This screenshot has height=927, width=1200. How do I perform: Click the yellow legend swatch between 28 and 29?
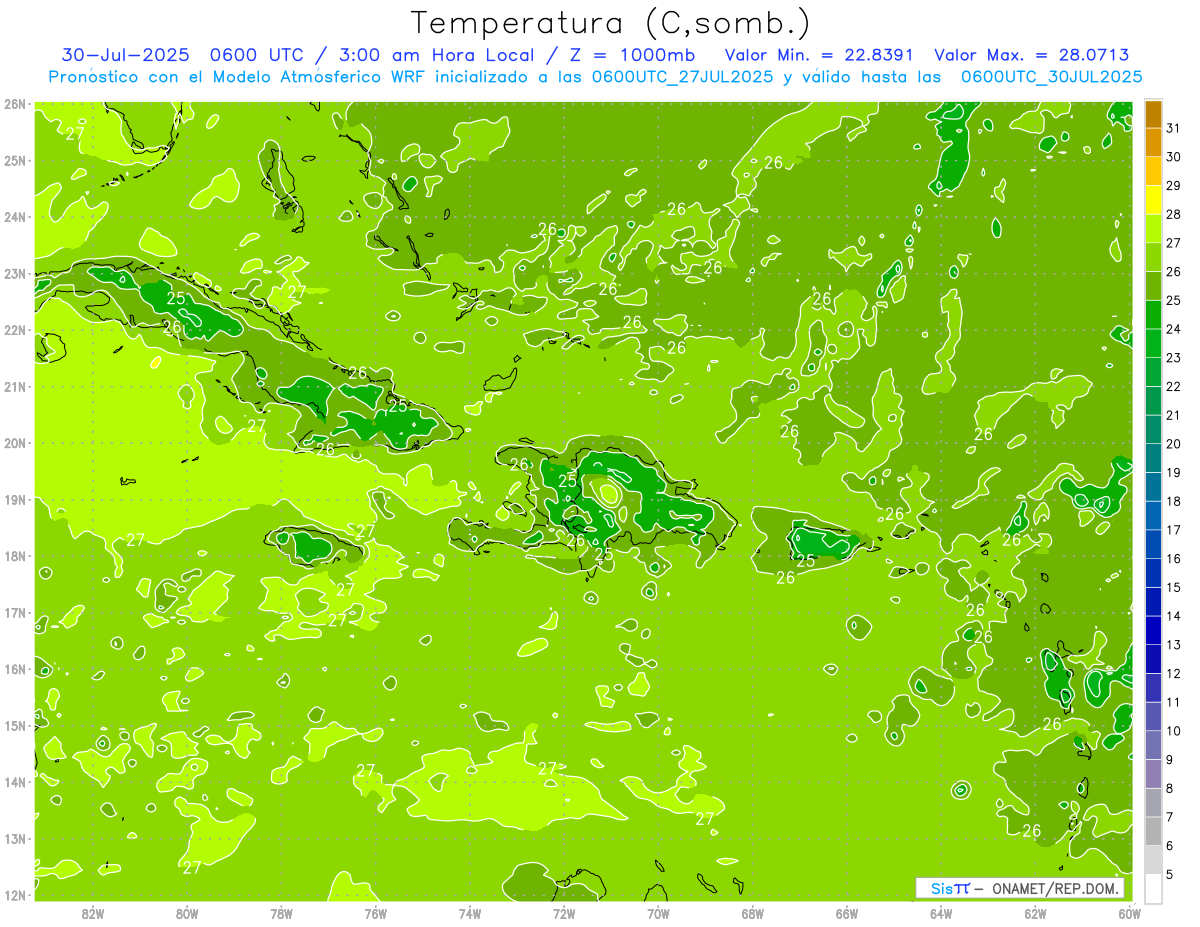pyautogui.click(x=1153, y=200)
